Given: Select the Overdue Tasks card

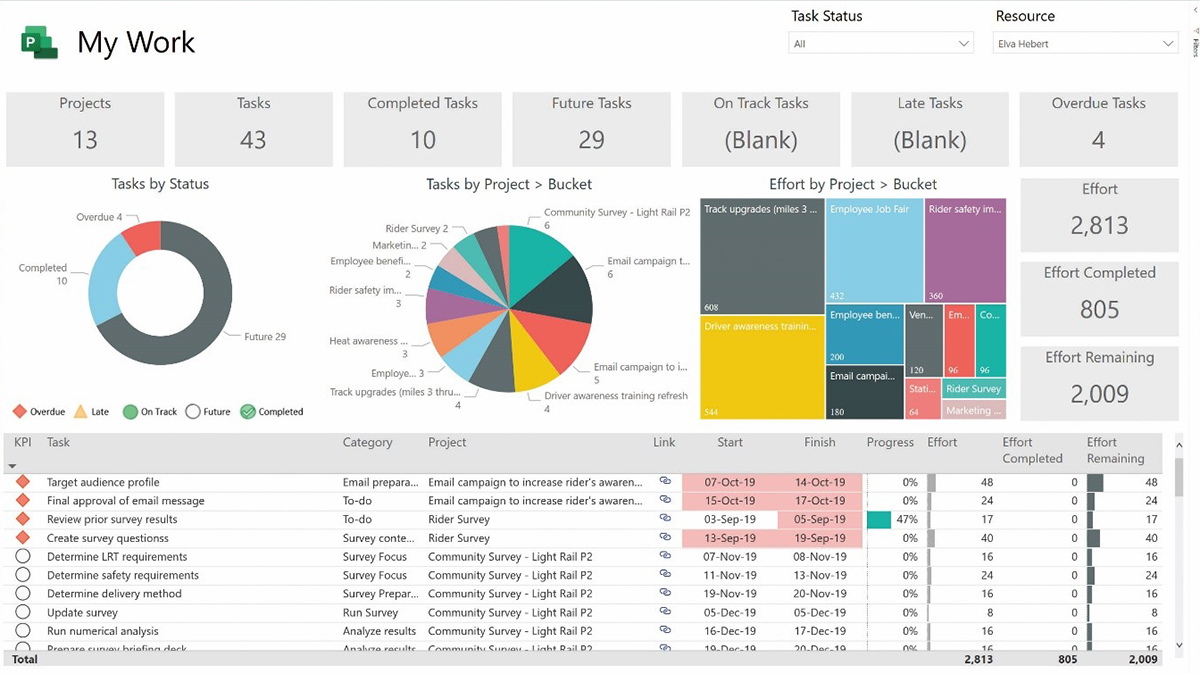Looking at the screenshot, I should point(1098,129).
